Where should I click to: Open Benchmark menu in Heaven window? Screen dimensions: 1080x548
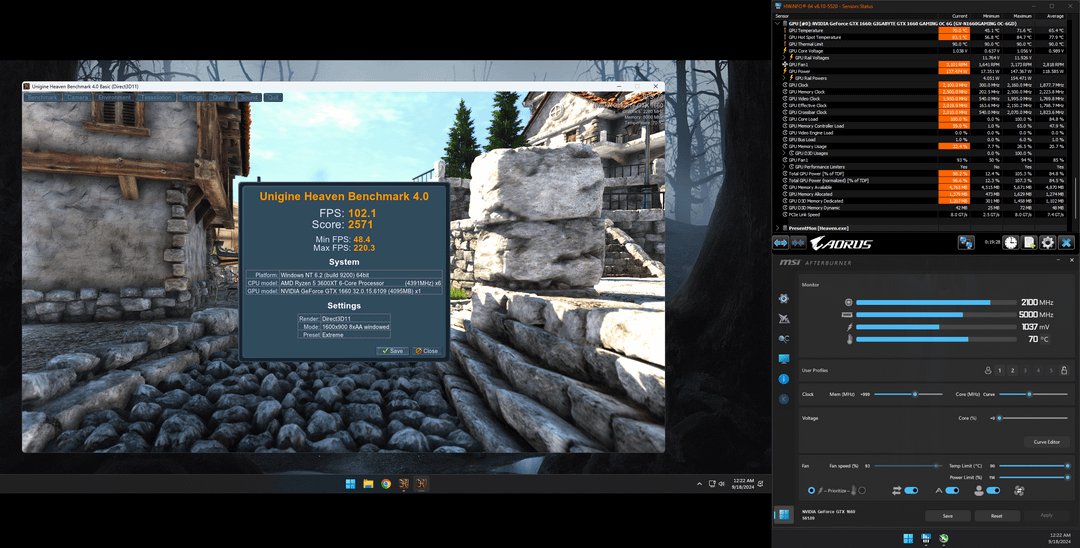[43, 97]
